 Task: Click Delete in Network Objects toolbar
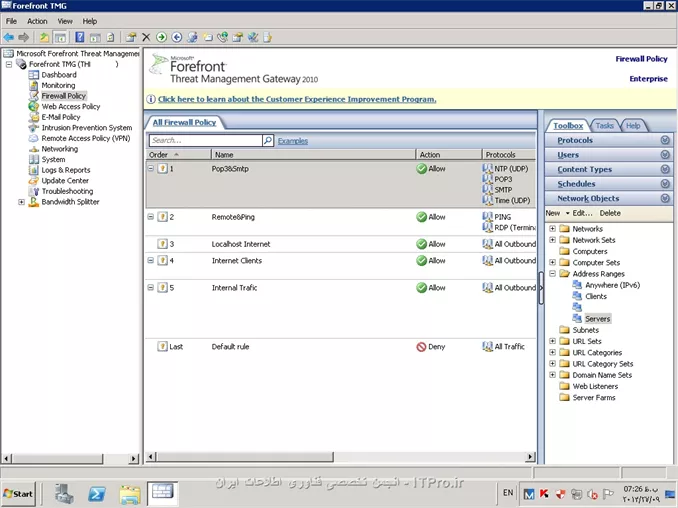[x=610, y=213]
